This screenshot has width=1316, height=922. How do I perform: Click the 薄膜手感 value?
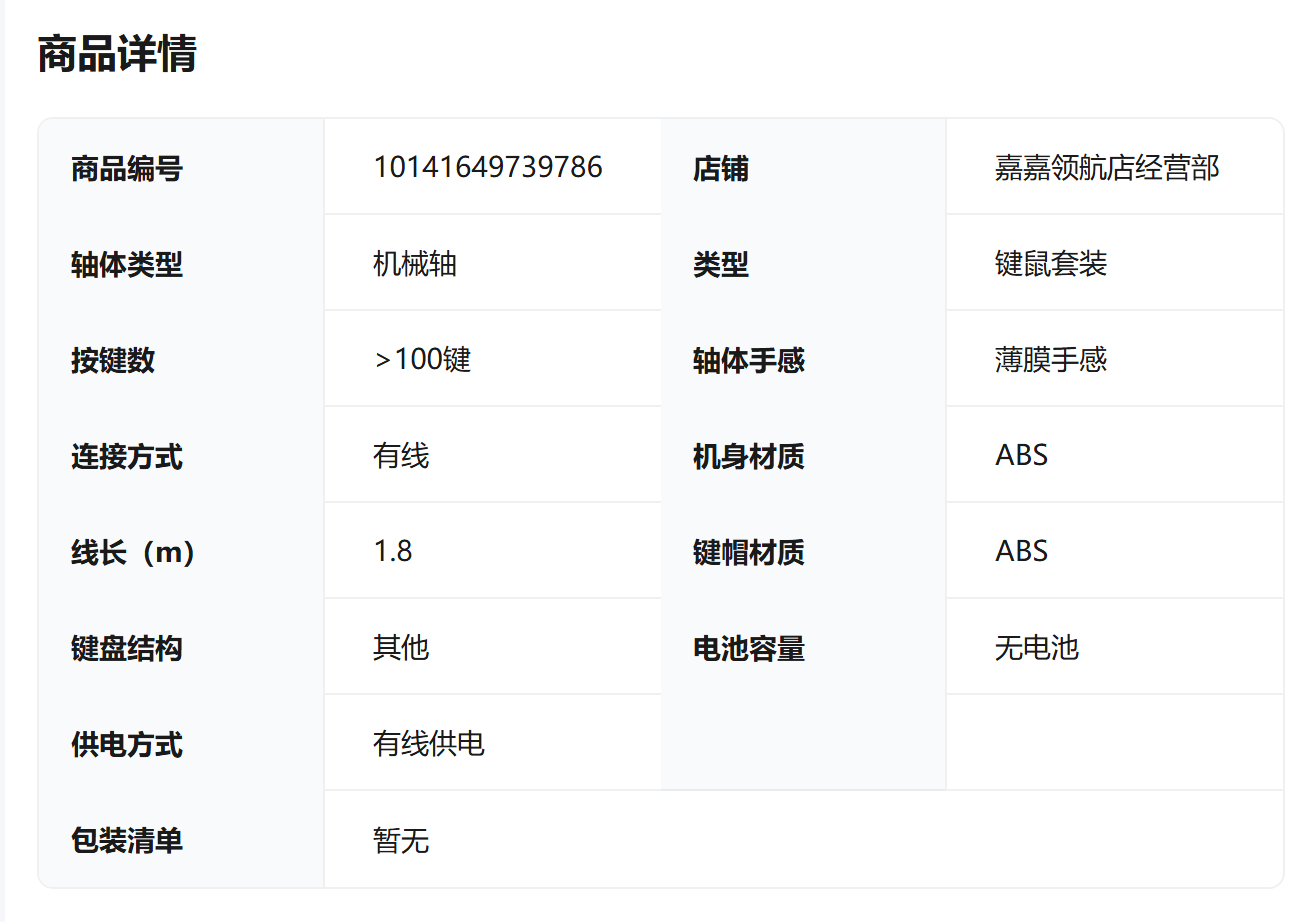(x=1051, y=360)
